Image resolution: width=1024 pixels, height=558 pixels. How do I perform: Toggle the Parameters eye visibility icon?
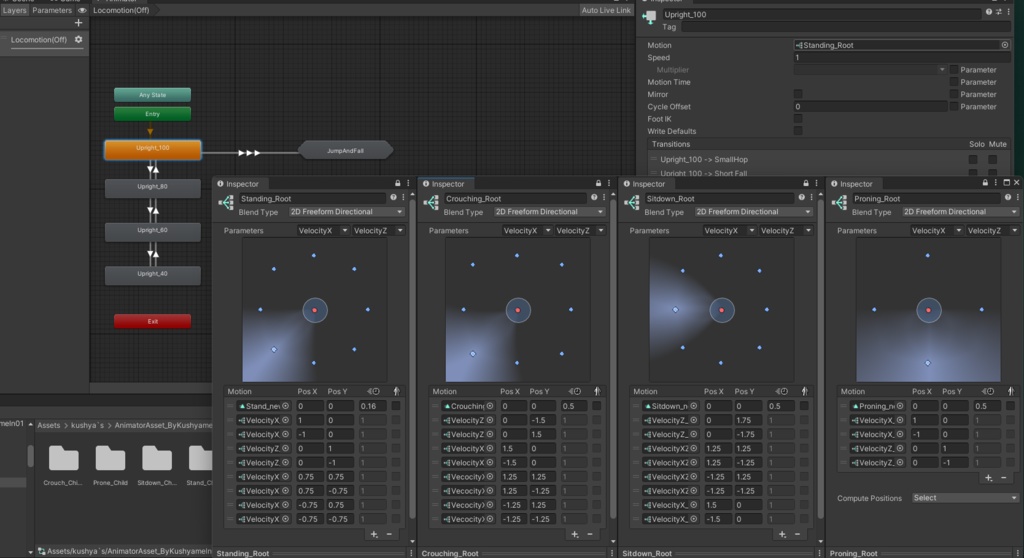82,10
